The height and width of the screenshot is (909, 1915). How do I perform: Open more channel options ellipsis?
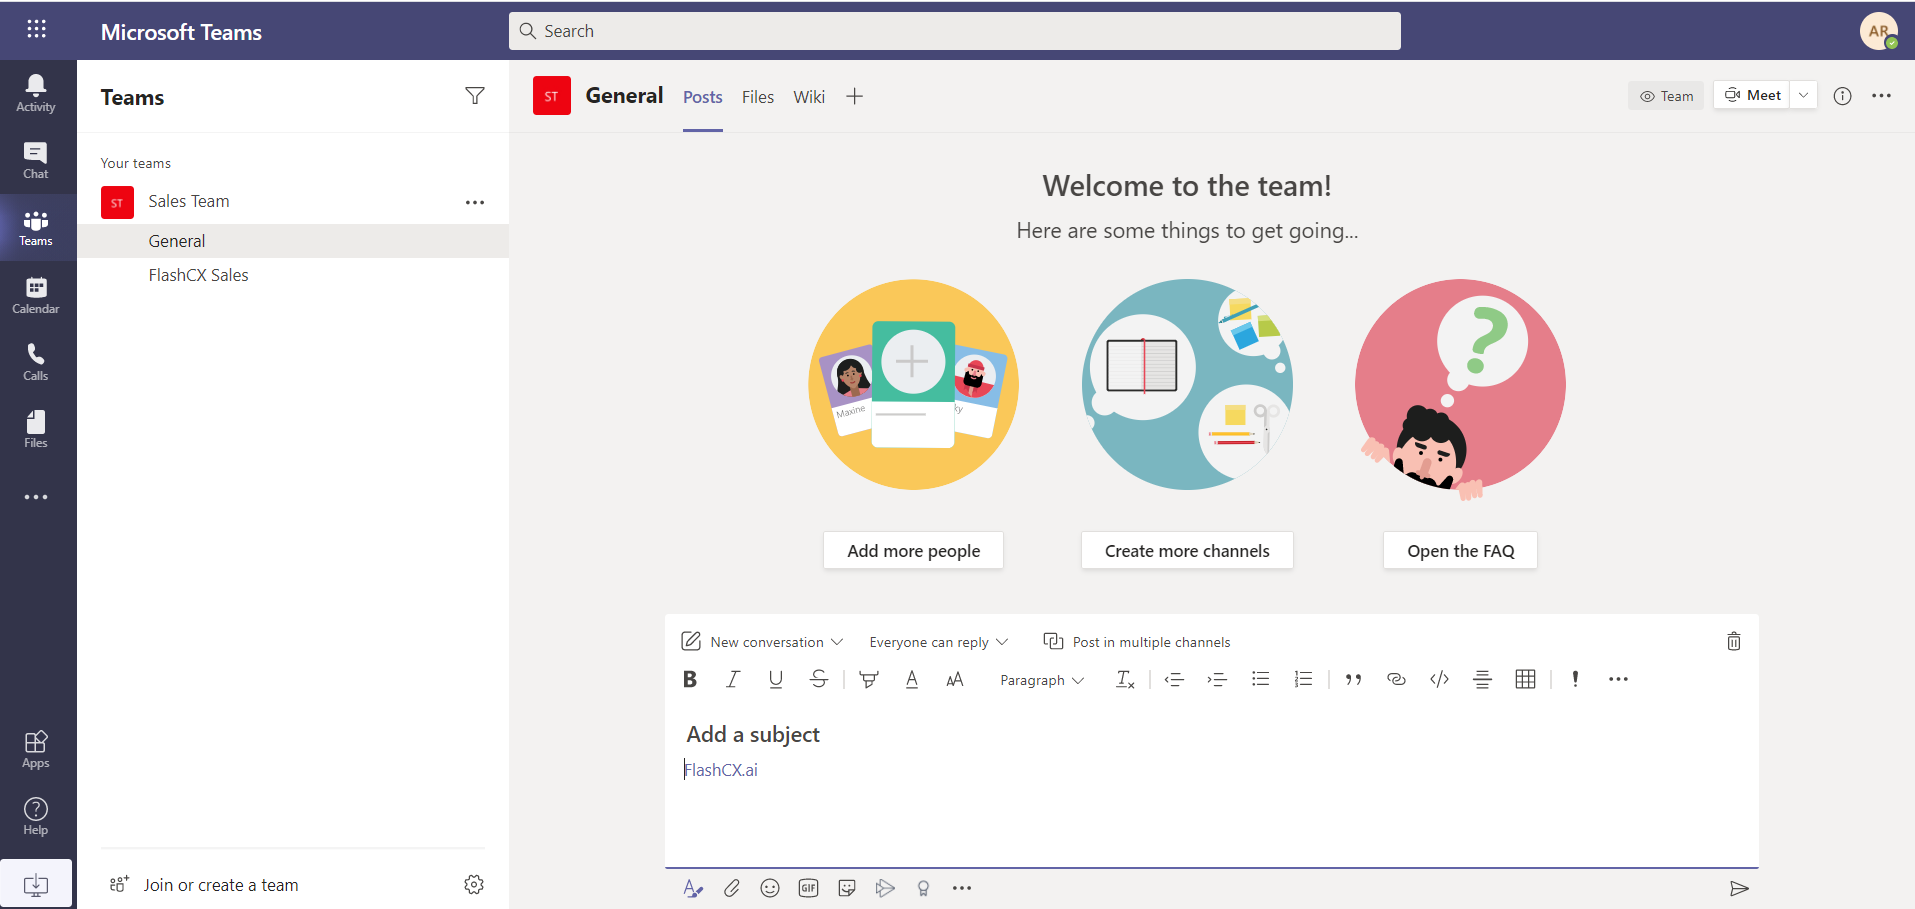point(1881,96)
